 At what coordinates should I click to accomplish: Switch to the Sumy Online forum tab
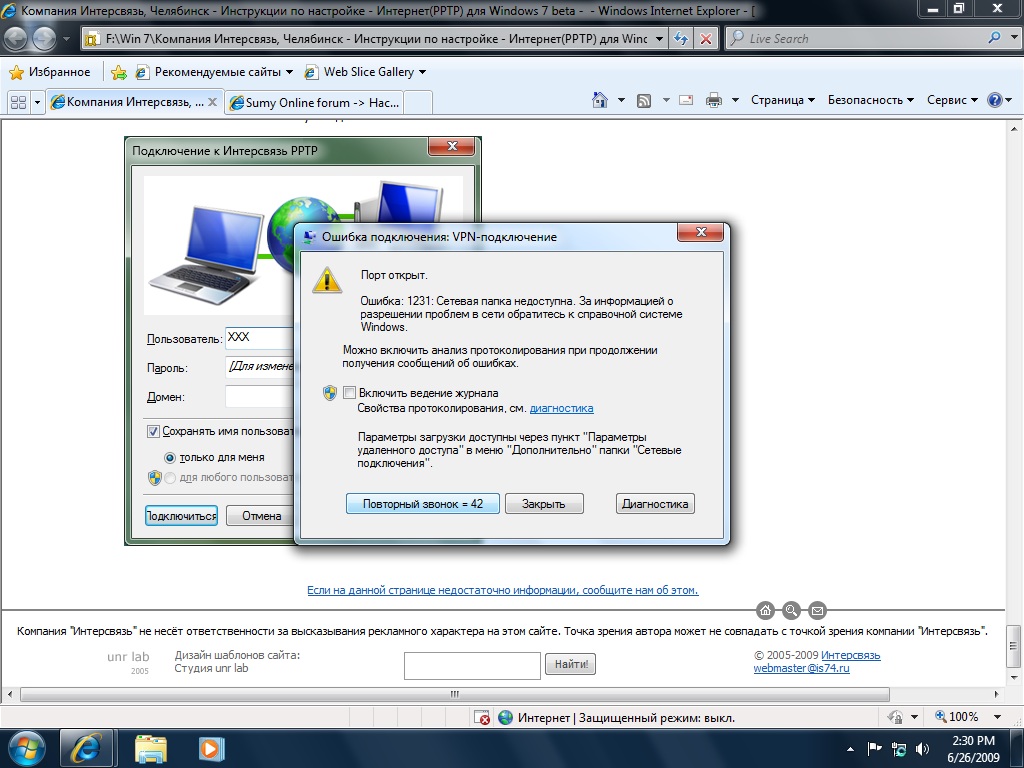(x=314, y=102)
